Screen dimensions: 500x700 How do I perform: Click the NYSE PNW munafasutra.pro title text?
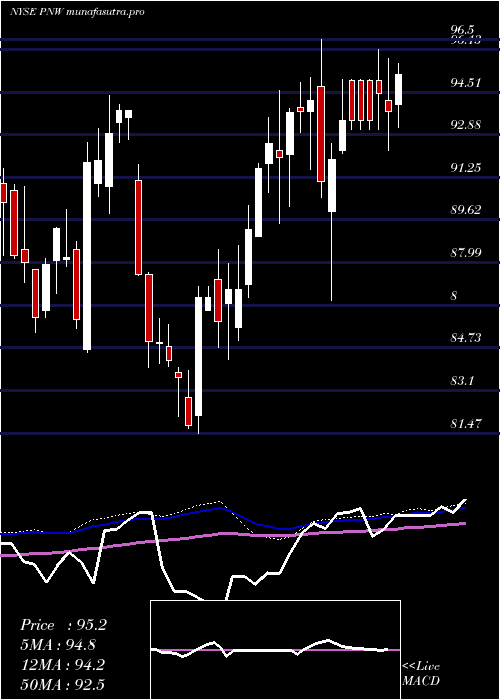pyautogui.click(x=77, y=12)
